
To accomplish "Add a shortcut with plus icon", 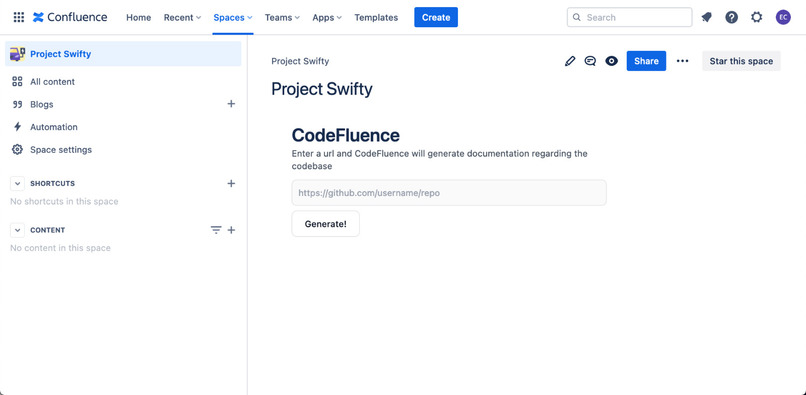I will pos(231,184).
